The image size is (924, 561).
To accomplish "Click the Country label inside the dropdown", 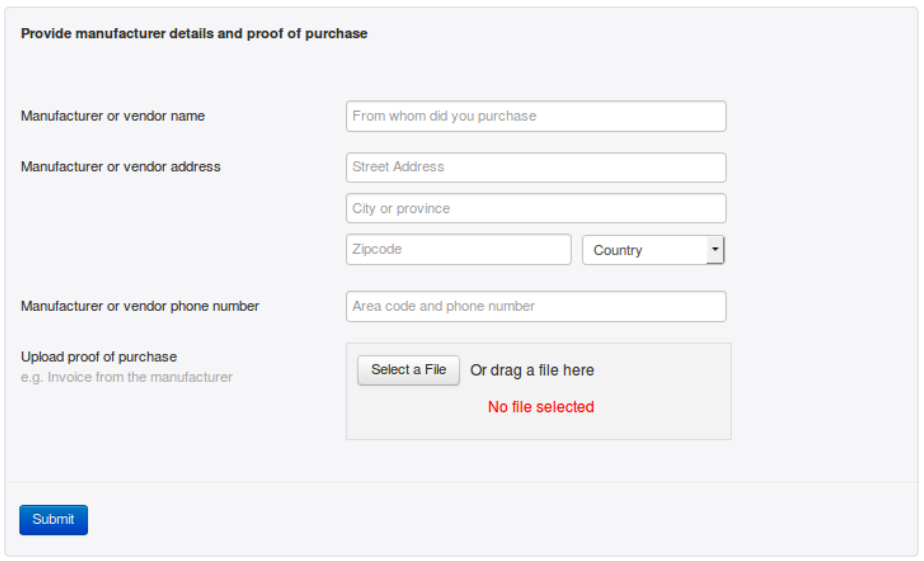I will [618, 251].
